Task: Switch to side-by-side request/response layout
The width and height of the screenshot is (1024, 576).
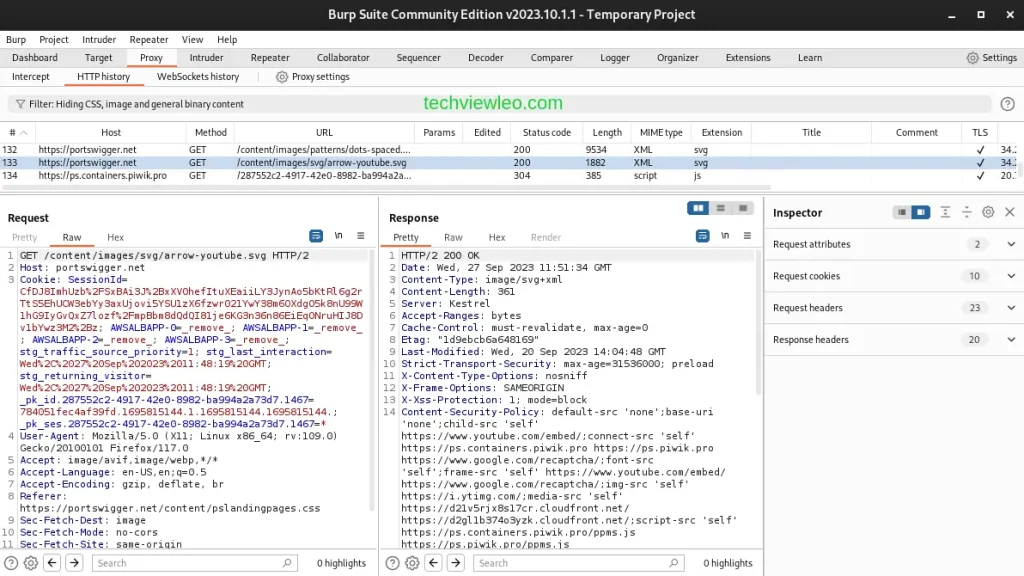Action: tap(699, 208)
